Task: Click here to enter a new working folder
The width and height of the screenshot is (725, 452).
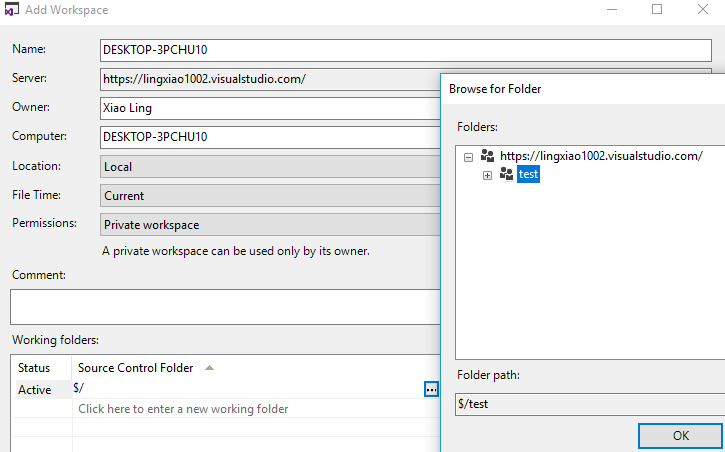Action: pos(183,409)
